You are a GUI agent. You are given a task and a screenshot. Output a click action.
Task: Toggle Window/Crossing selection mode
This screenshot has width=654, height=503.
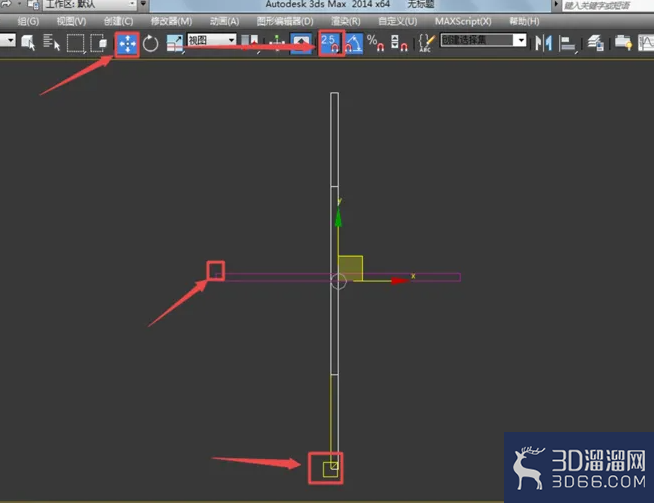[99, 43]
